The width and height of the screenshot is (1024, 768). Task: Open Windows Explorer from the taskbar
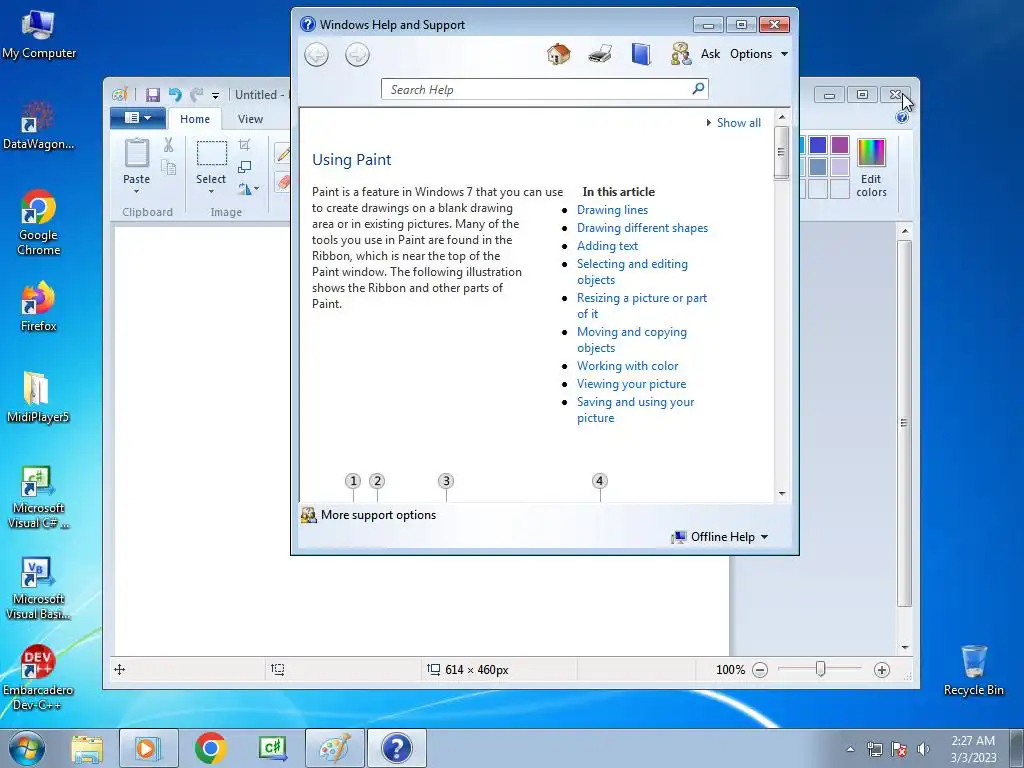point(87,748)
